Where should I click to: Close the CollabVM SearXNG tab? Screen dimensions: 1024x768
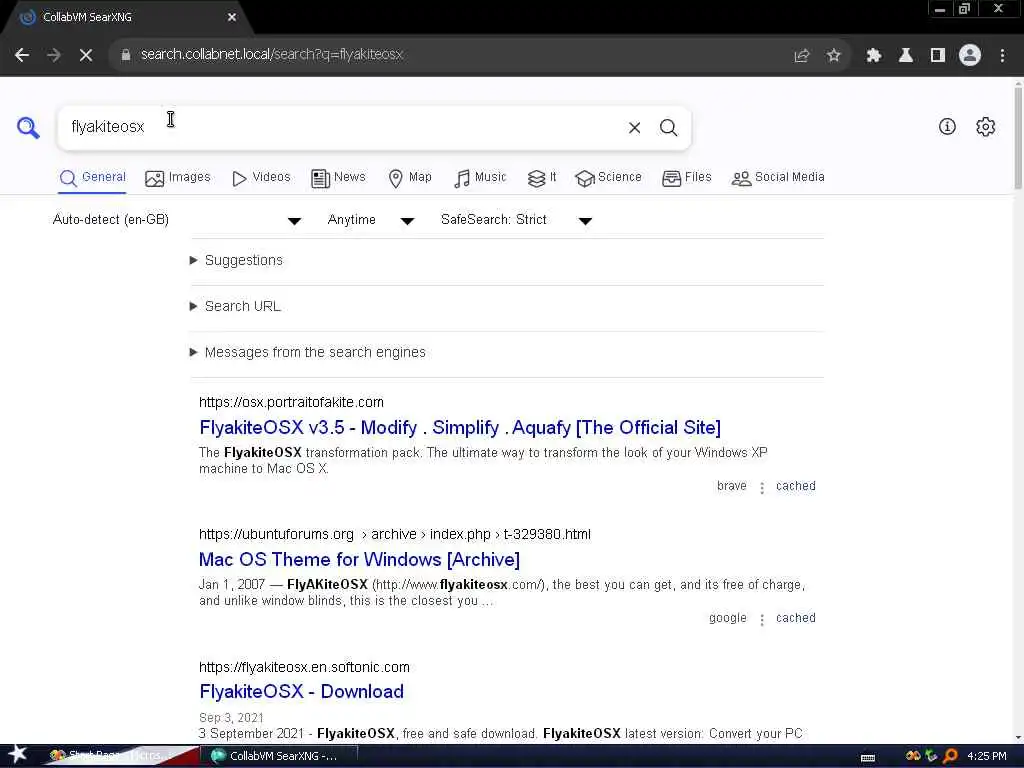pyautogui.click(x=232, y=18)
